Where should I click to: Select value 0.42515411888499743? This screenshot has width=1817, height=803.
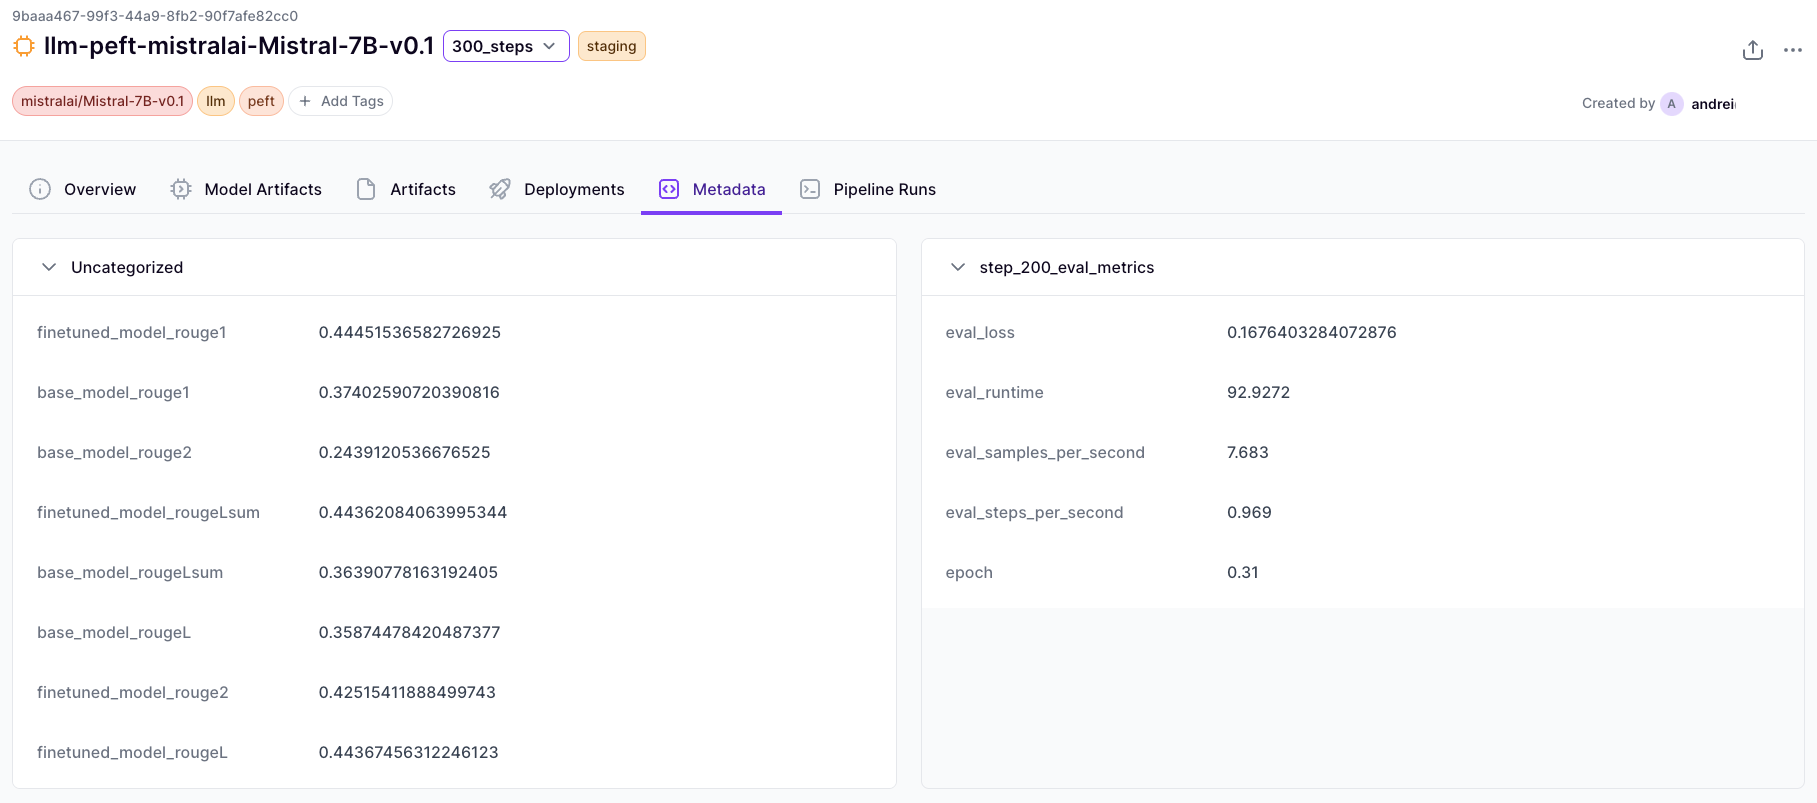[x=407, y=692]
